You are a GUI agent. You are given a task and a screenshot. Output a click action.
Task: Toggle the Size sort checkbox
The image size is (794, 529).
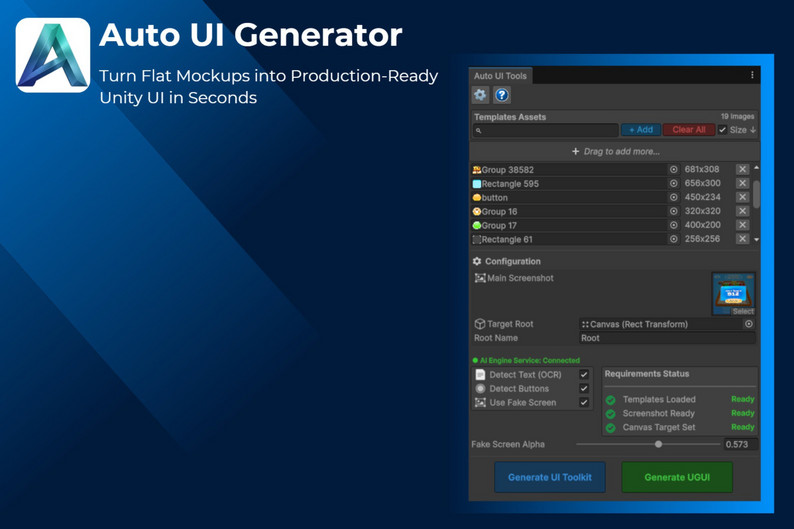pyautogui.click(x=723, y=130)
